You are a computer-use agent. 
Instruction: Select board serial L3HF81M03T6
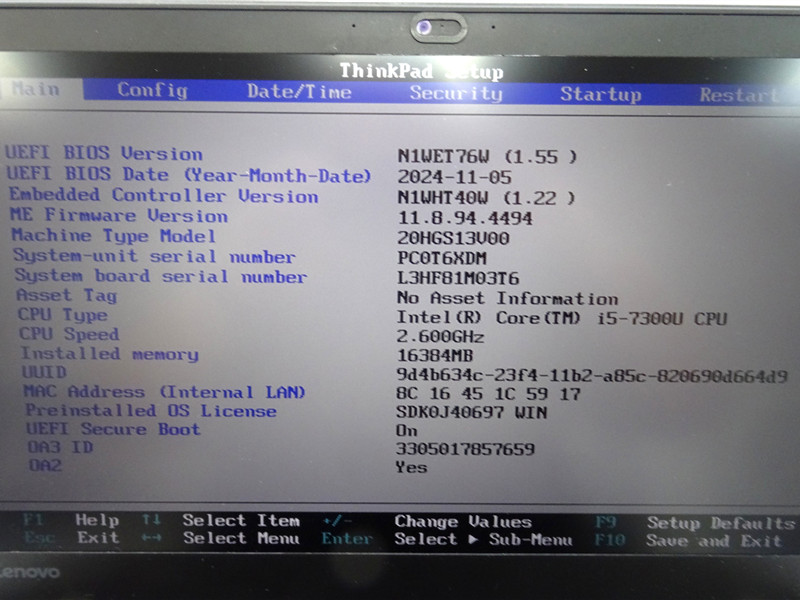point(458,278)
